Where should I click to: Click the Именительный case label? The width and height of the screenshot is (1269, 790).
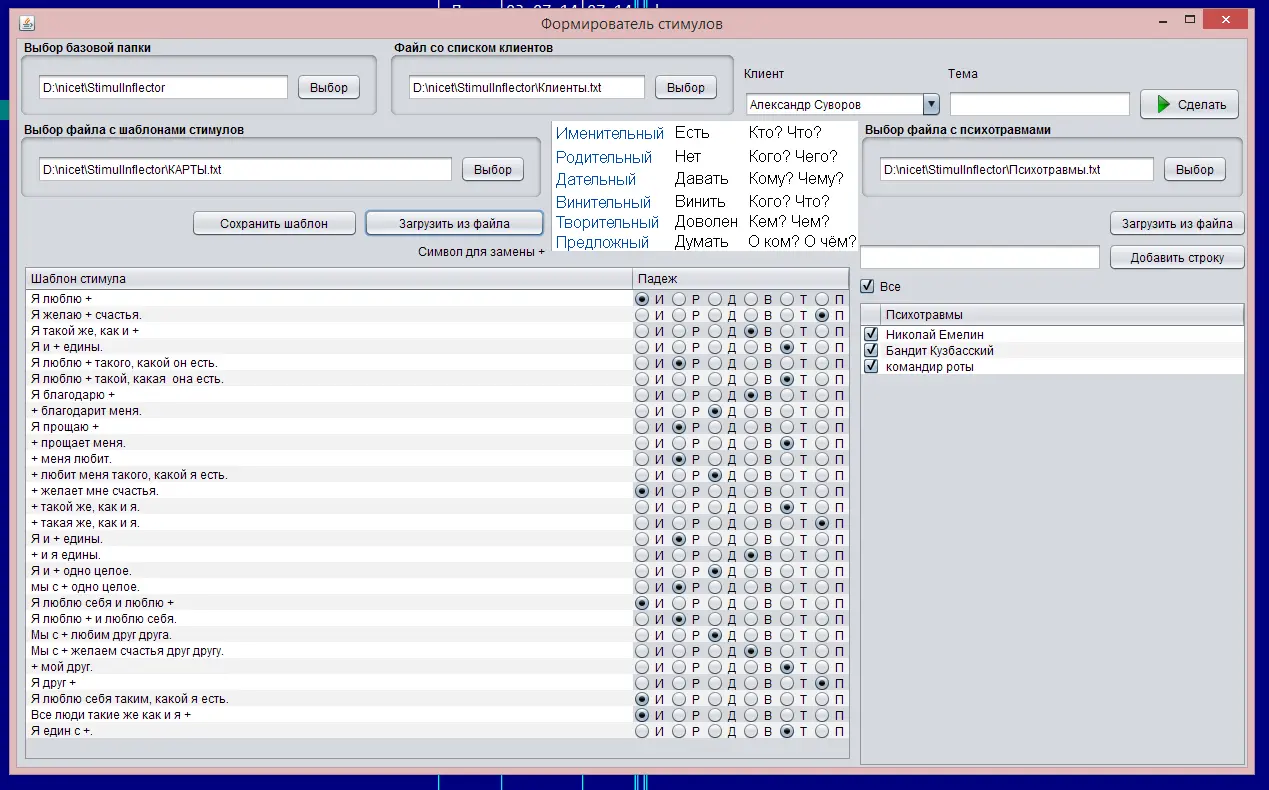[x=609, y=133]
